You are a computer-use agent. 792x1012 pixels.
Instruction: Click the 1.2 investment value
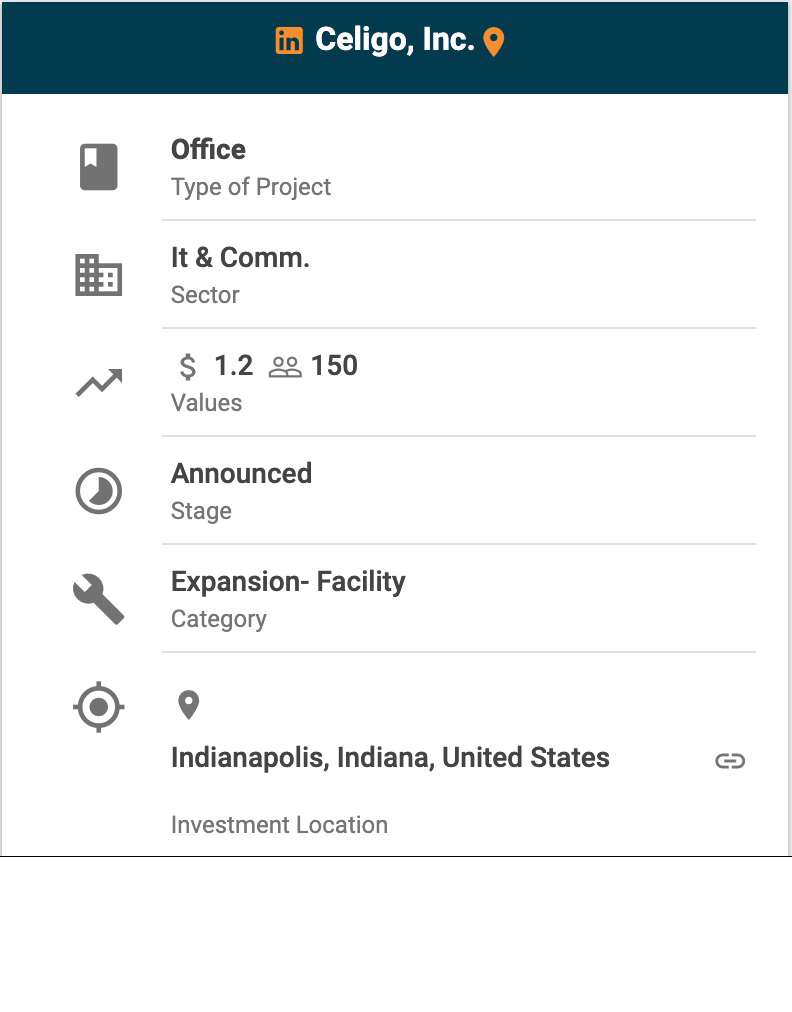coord(233,366)
